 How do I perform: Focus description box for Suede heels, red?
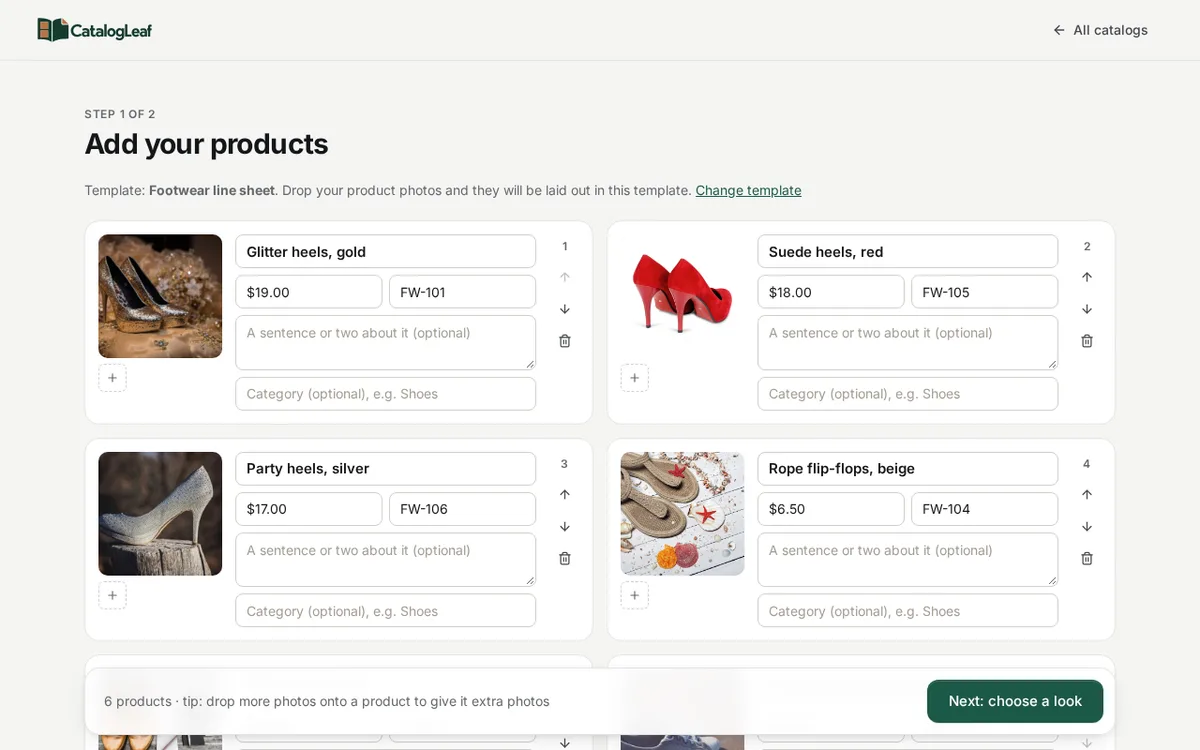coord(908,343)
